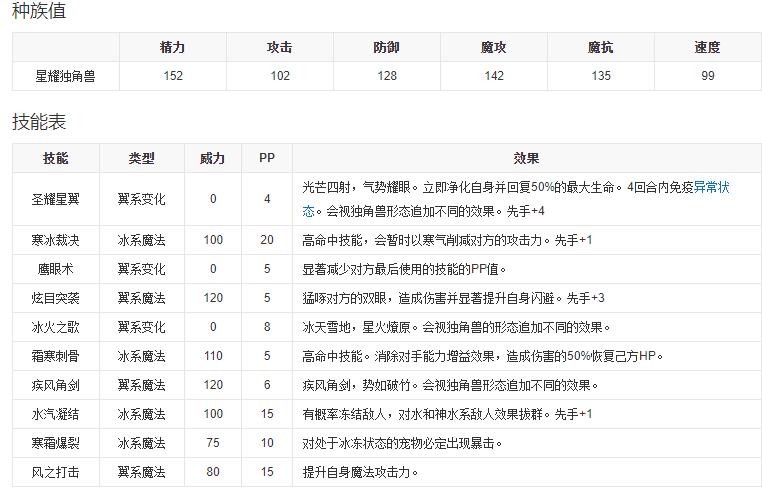
Task: Click the 技能表 section heading
Action: pos(39,121)
